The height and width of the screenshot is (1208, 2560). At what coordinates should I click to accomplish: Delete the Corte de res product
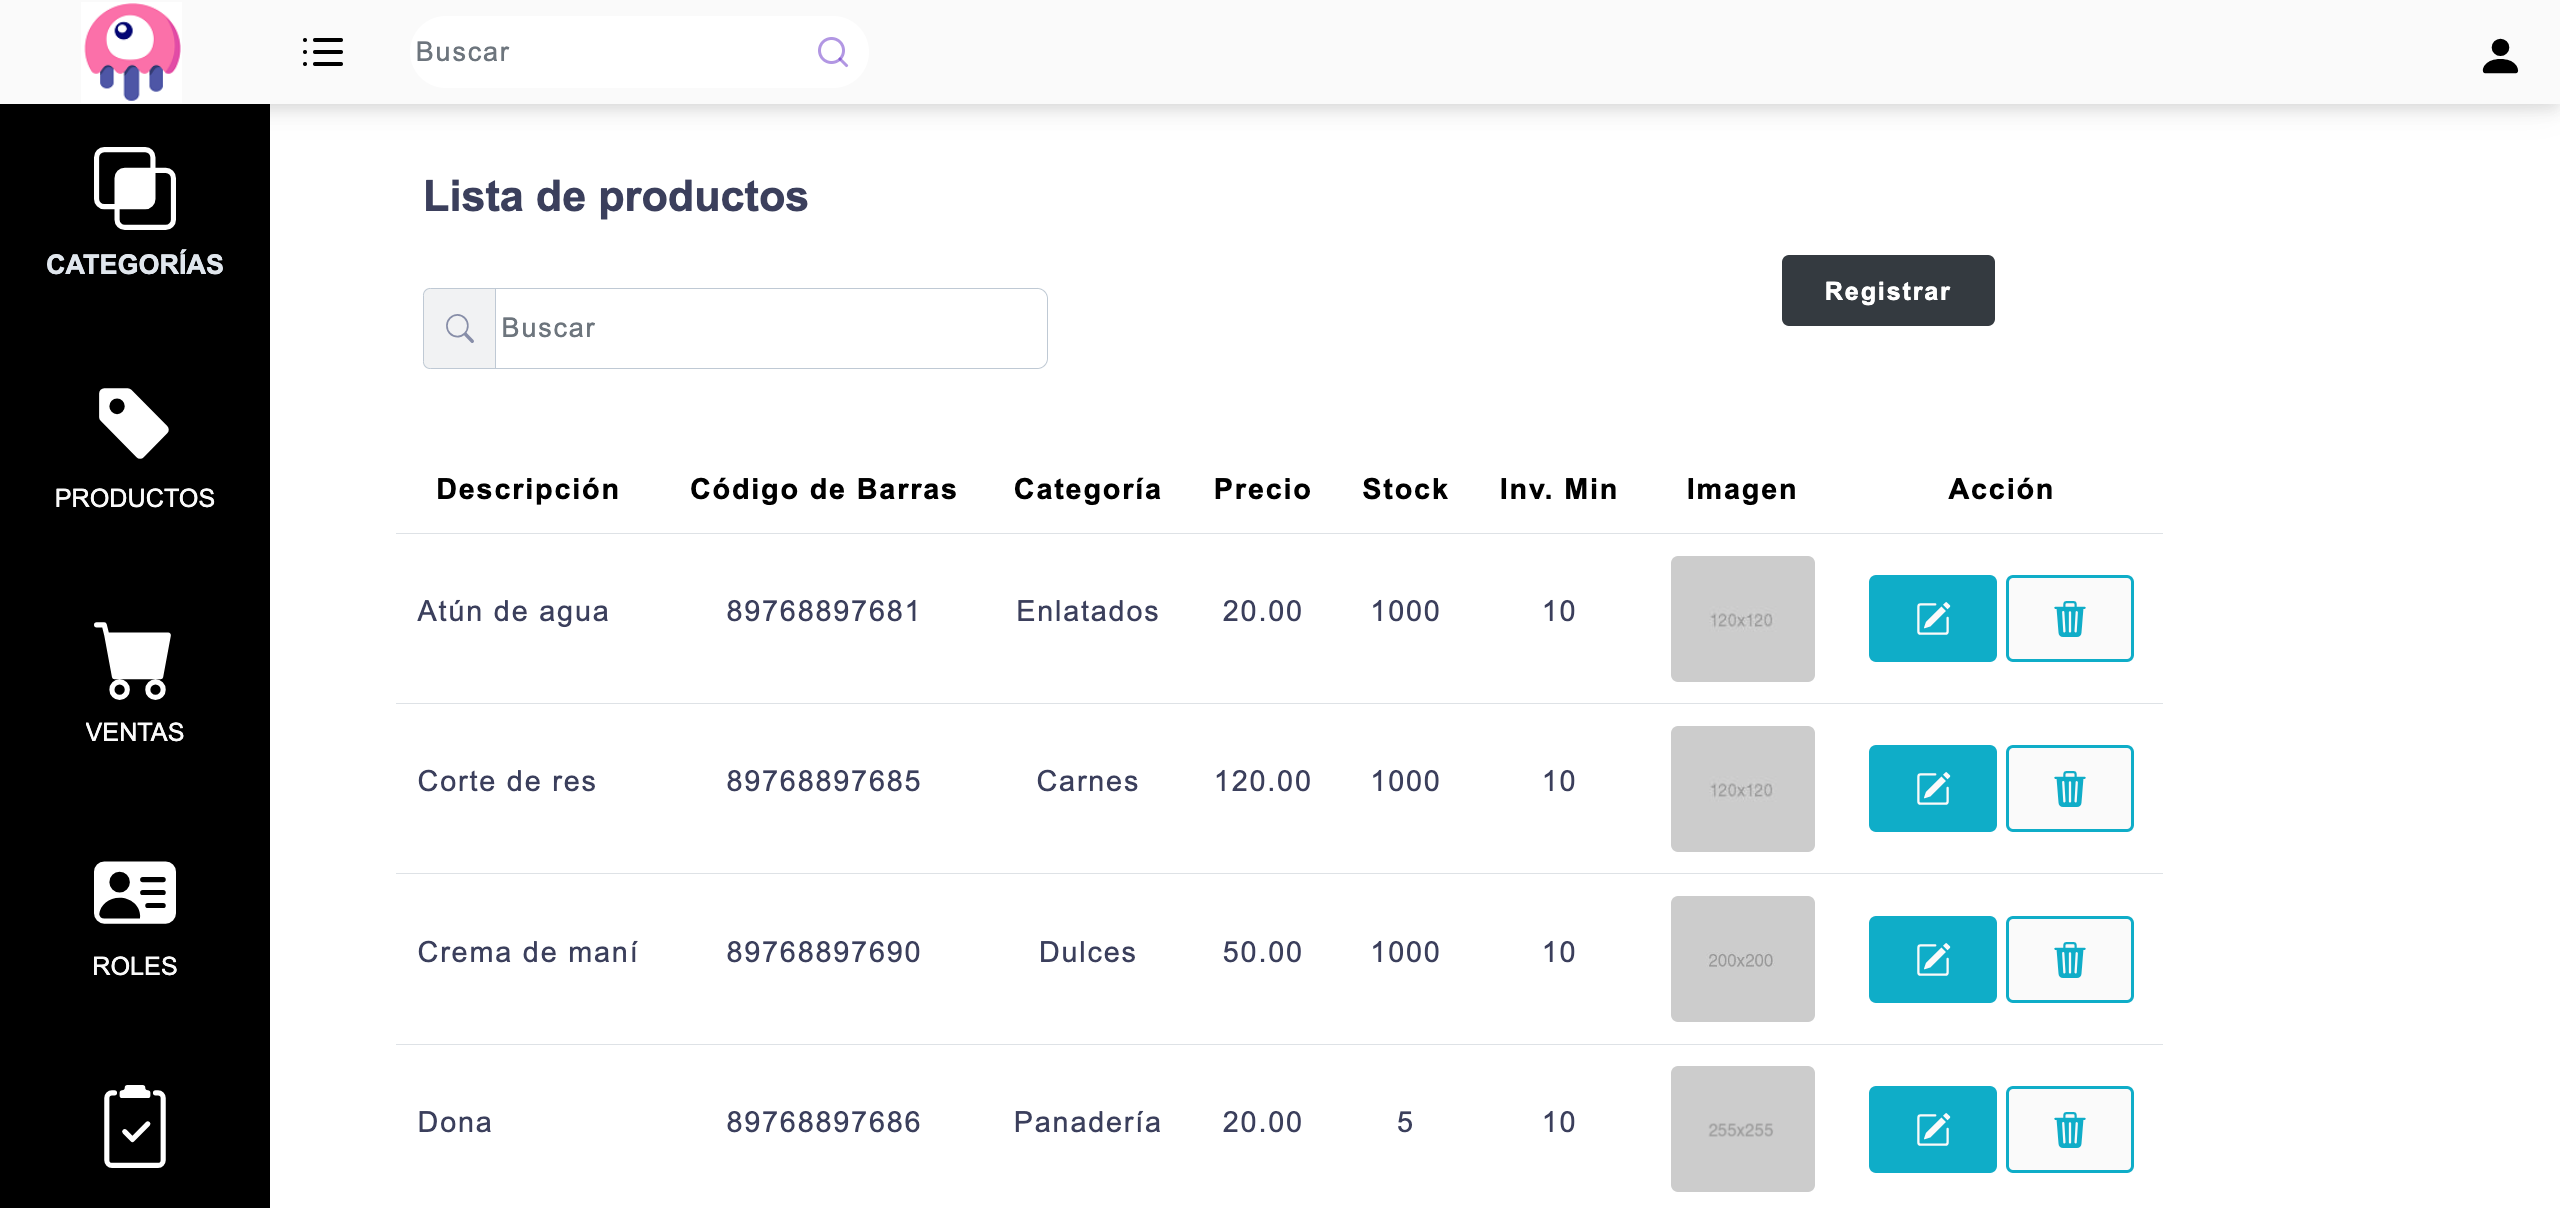point(2069,788)
